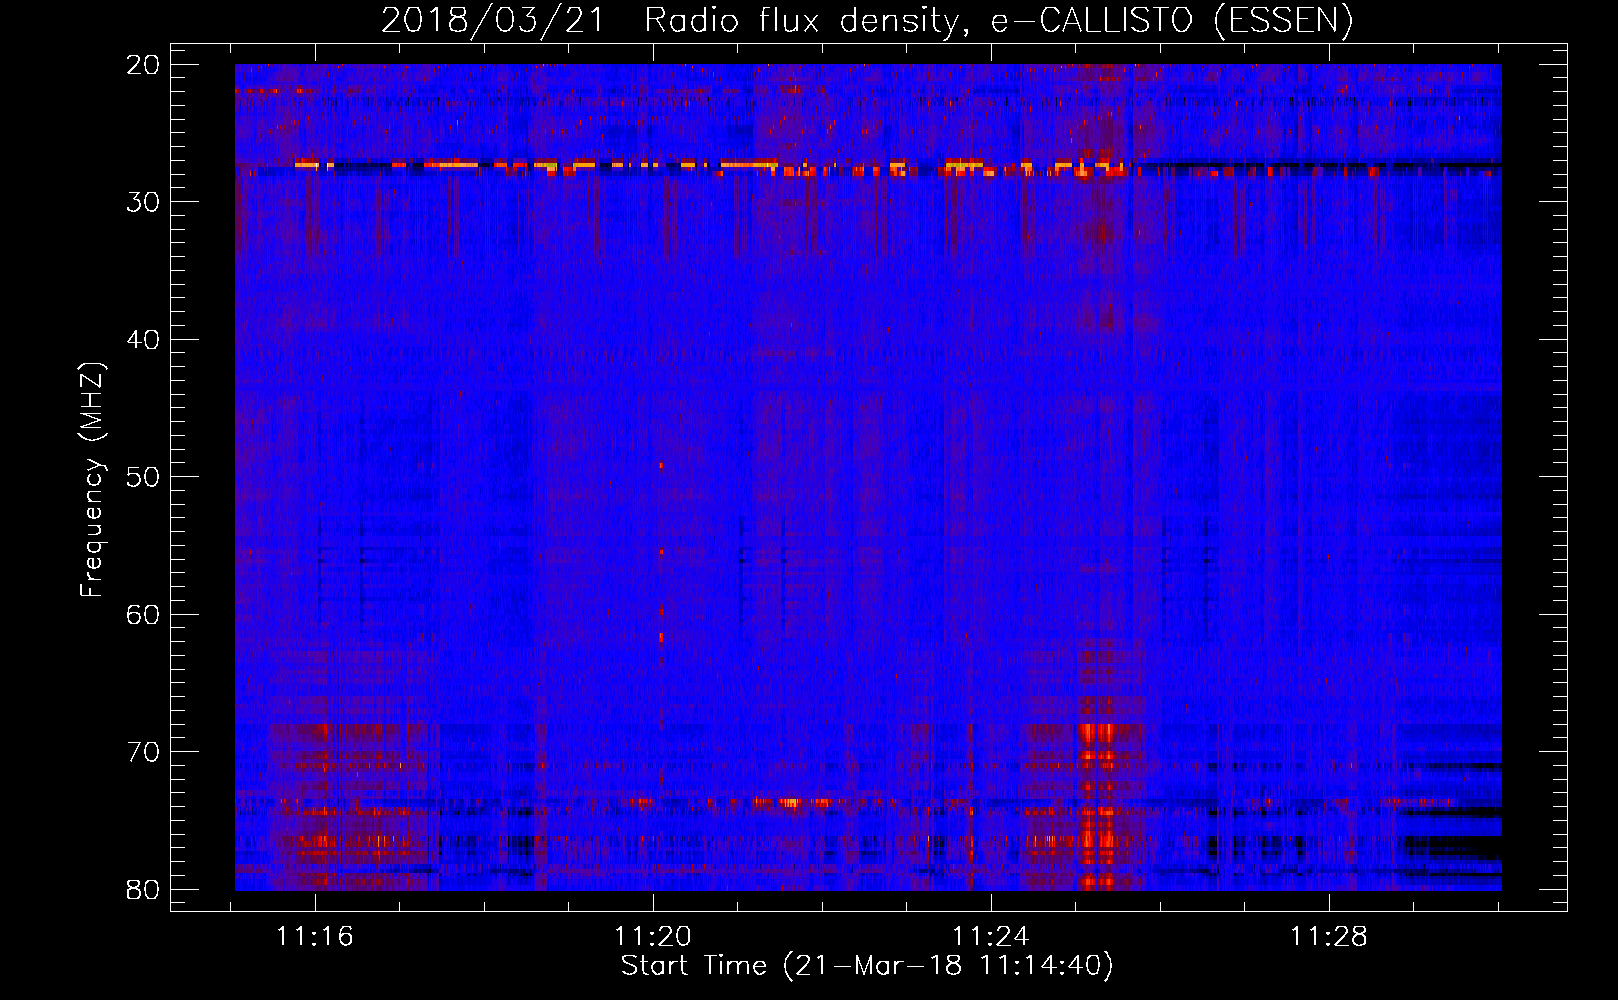Click the bright burst near 11:25 at 70 MHz
The height and width of the screenshot is (1000, 1618).
[x=1097, y=735]
